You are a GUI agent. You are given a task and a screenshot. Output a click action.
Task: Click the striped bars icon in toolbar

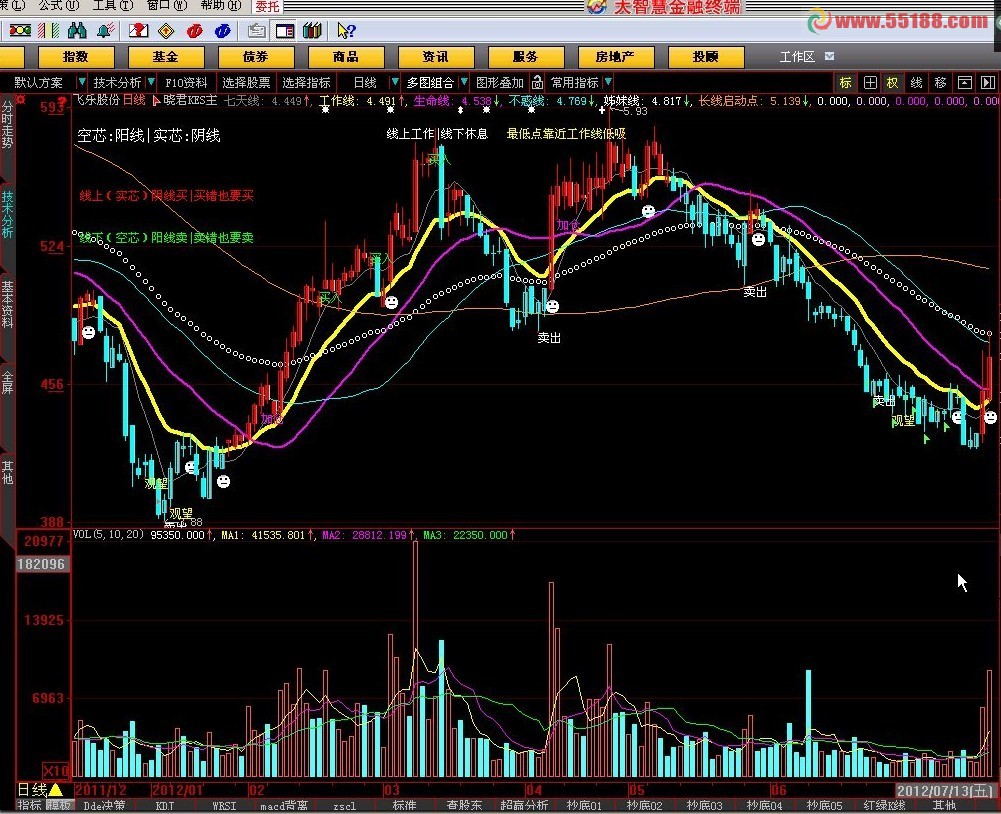pos(49,30)
